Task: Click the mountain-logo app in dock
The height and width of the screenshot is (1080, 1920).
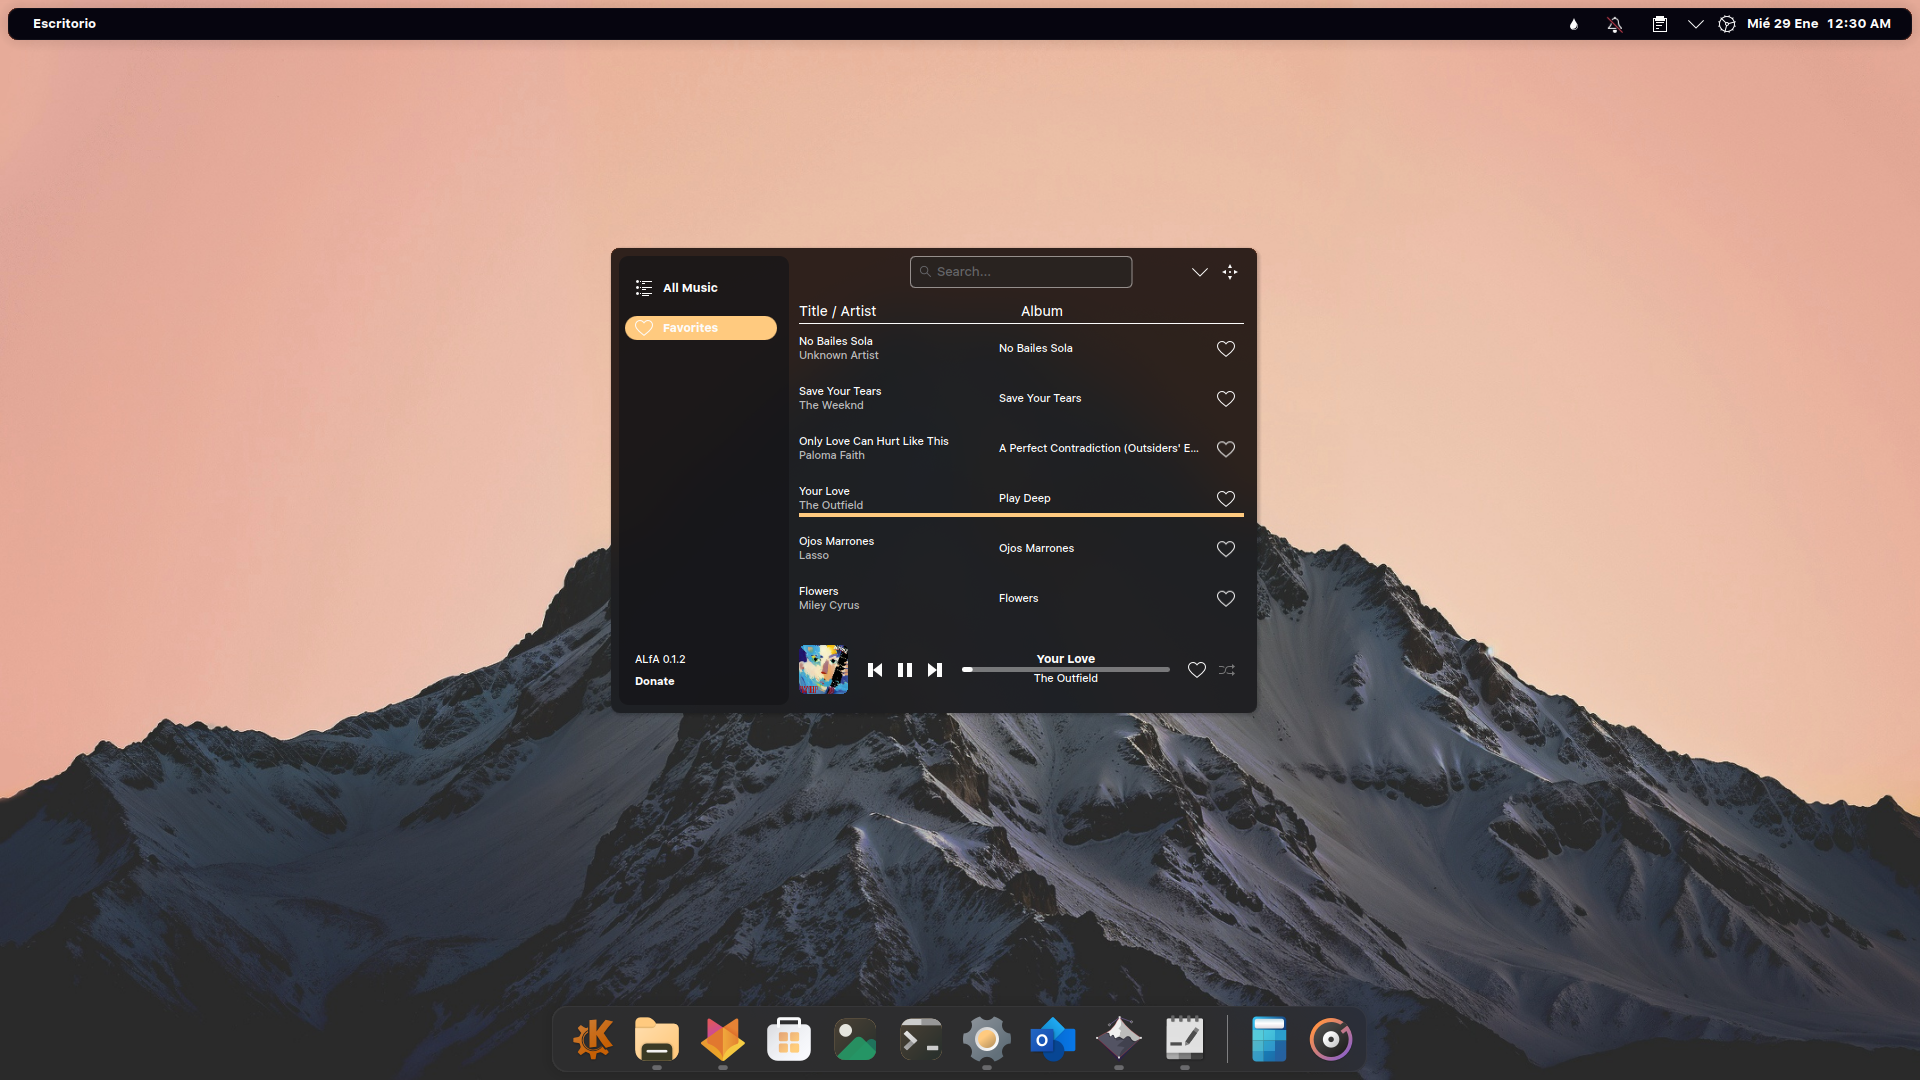Action: tap(1119, 1040)
